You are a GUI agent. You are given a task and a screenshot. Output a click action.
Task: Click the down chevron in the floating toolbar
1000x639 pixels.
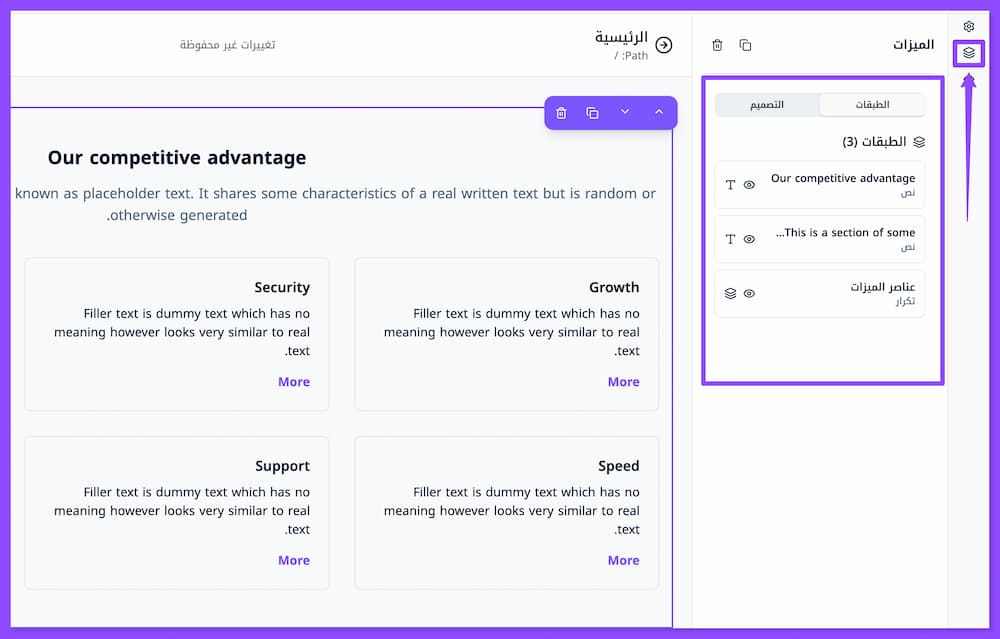pyautogui.click(x=625, y=112)
